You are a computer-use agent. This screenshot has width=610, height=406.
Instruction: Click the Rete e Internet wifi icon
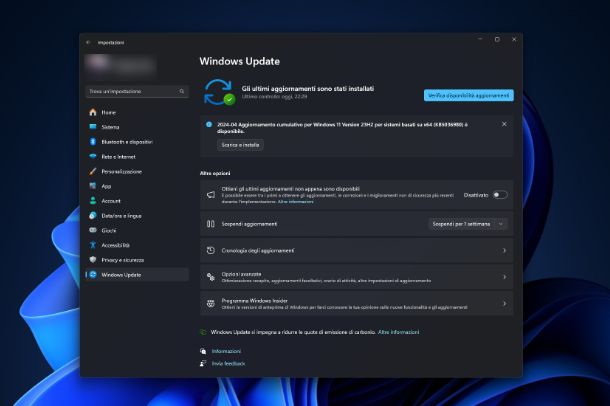[93, 156]
